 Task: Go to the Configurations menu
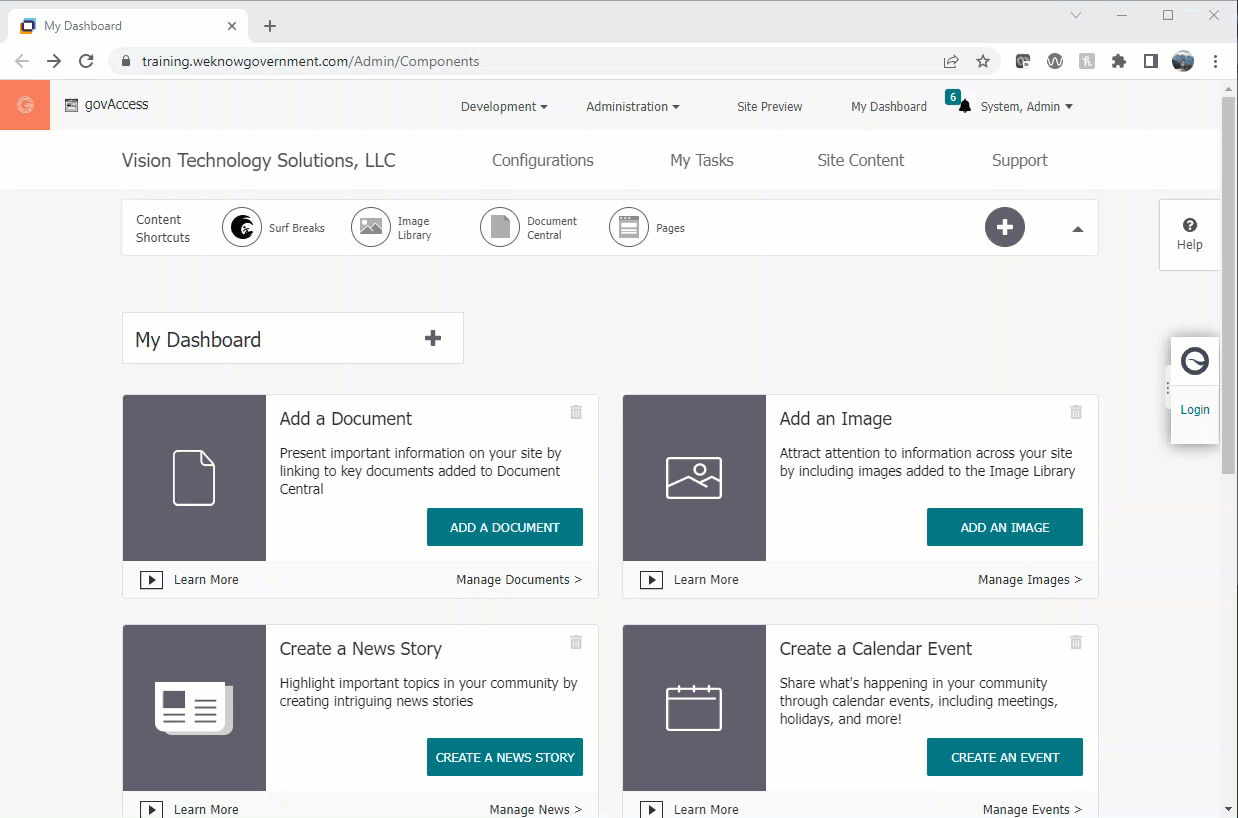542,160
